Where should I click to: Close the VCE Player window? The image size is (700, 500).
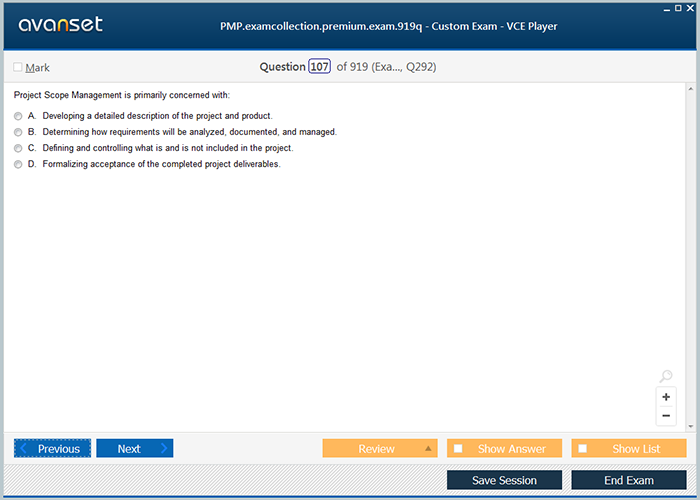(x=690, y=8)
